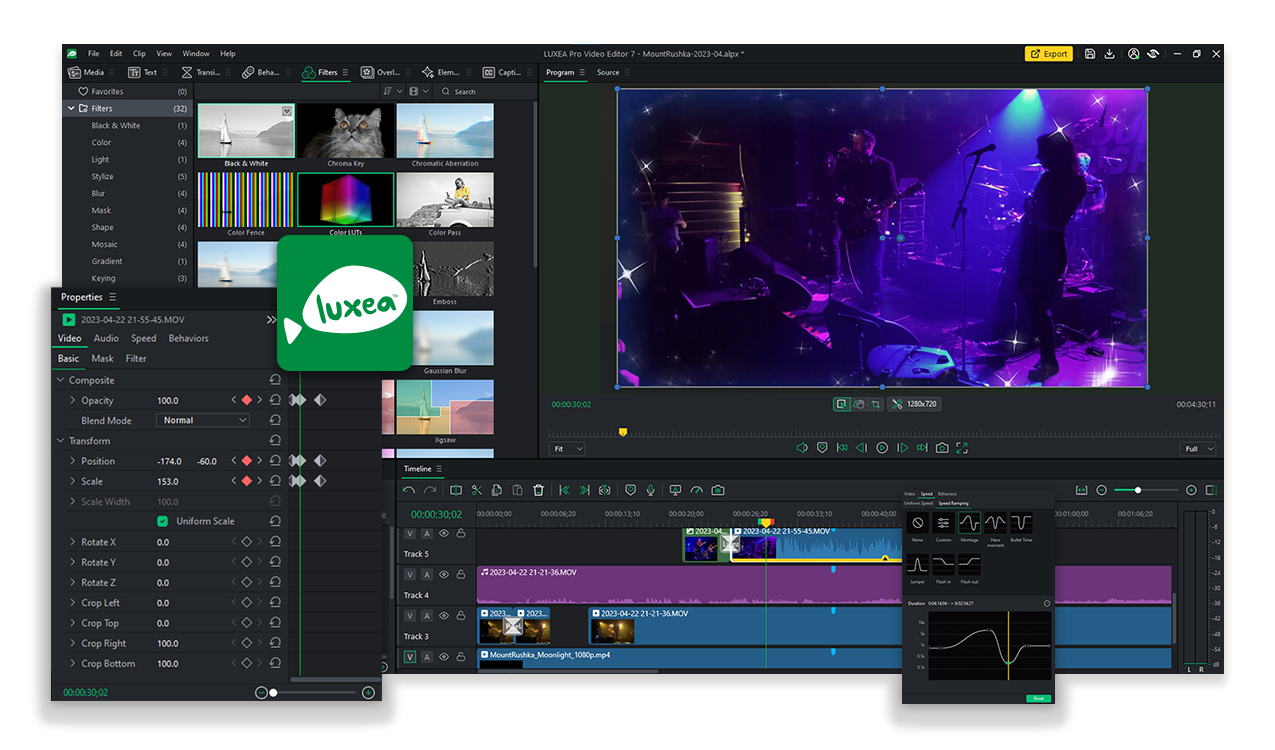Image resolution: width=1275 pixels, height=750 pixels.
Task: Uncheck the Uniform Scale checkbox
Action: pos(162,521)
